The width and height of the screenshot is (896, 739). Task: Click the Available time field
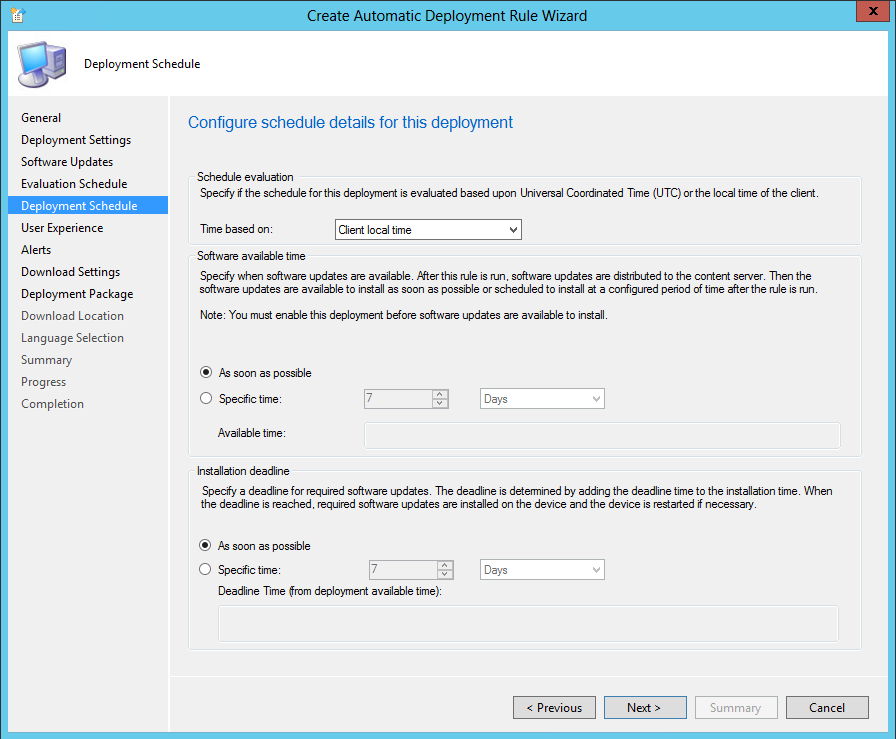(602, 436)
